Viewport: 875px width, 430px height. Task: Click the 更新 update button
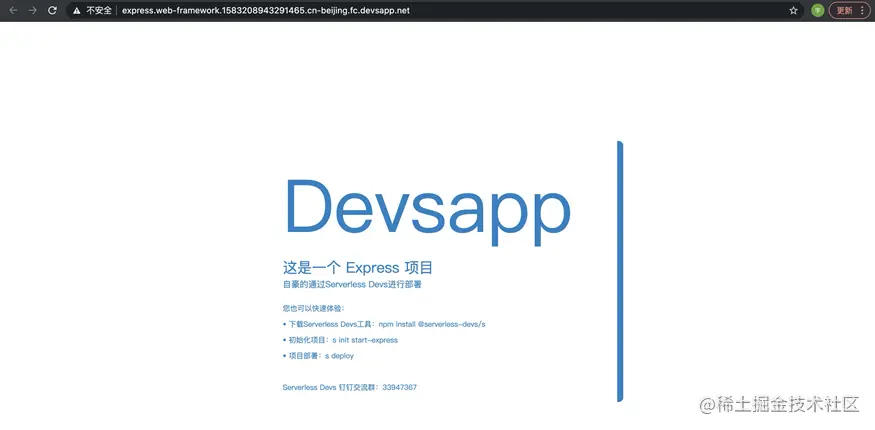(844, 11)
